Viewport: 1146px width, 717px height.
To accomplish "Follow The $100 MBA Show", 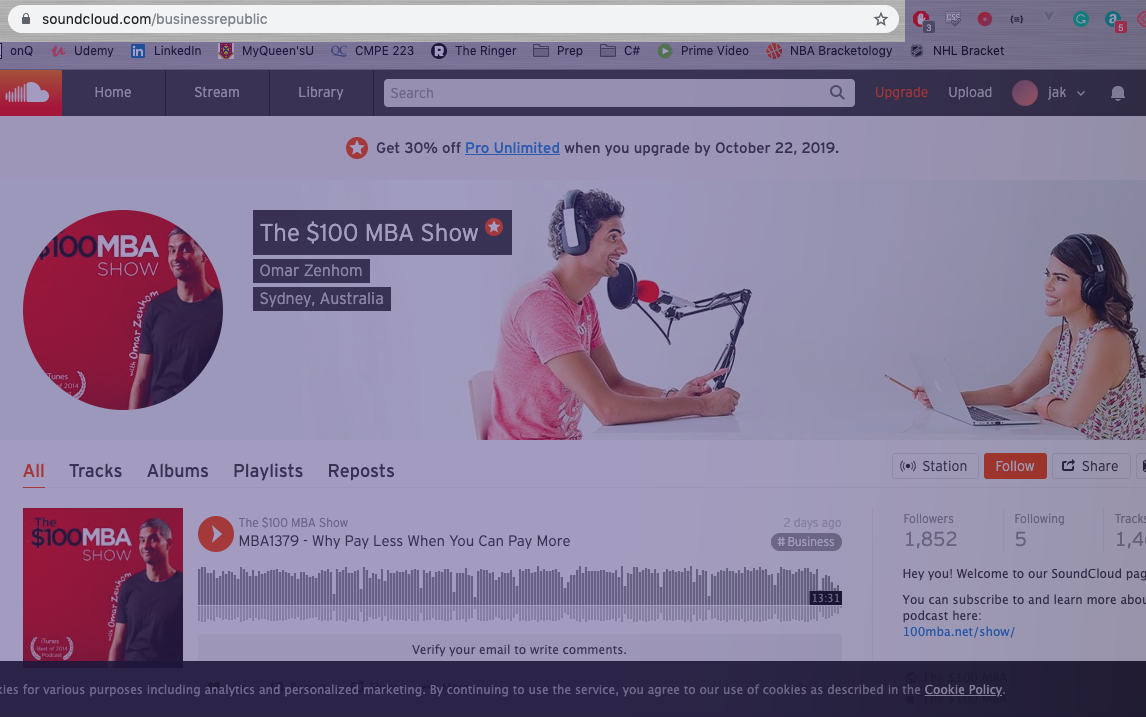I will click(1015, 466).
